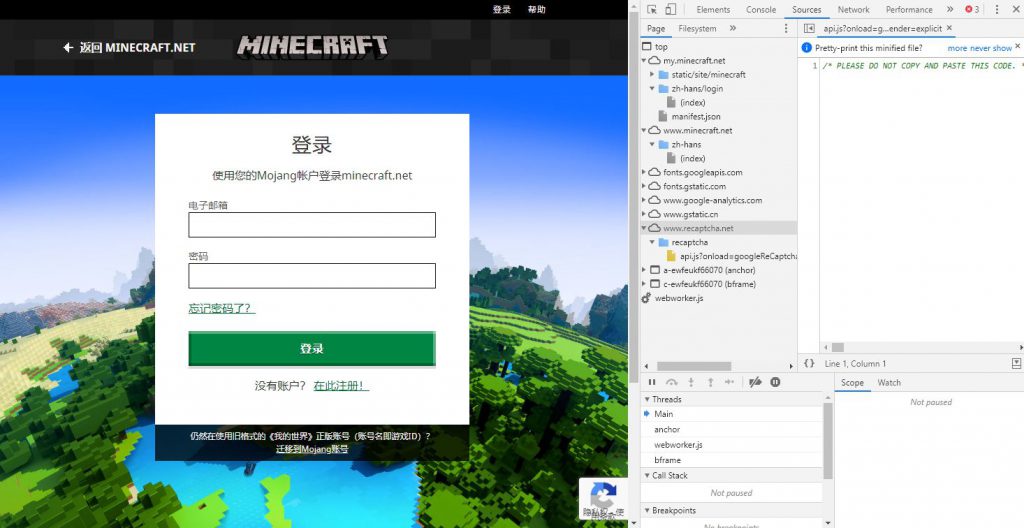
Task: Open the Watch tab
Action: (889, 382)
